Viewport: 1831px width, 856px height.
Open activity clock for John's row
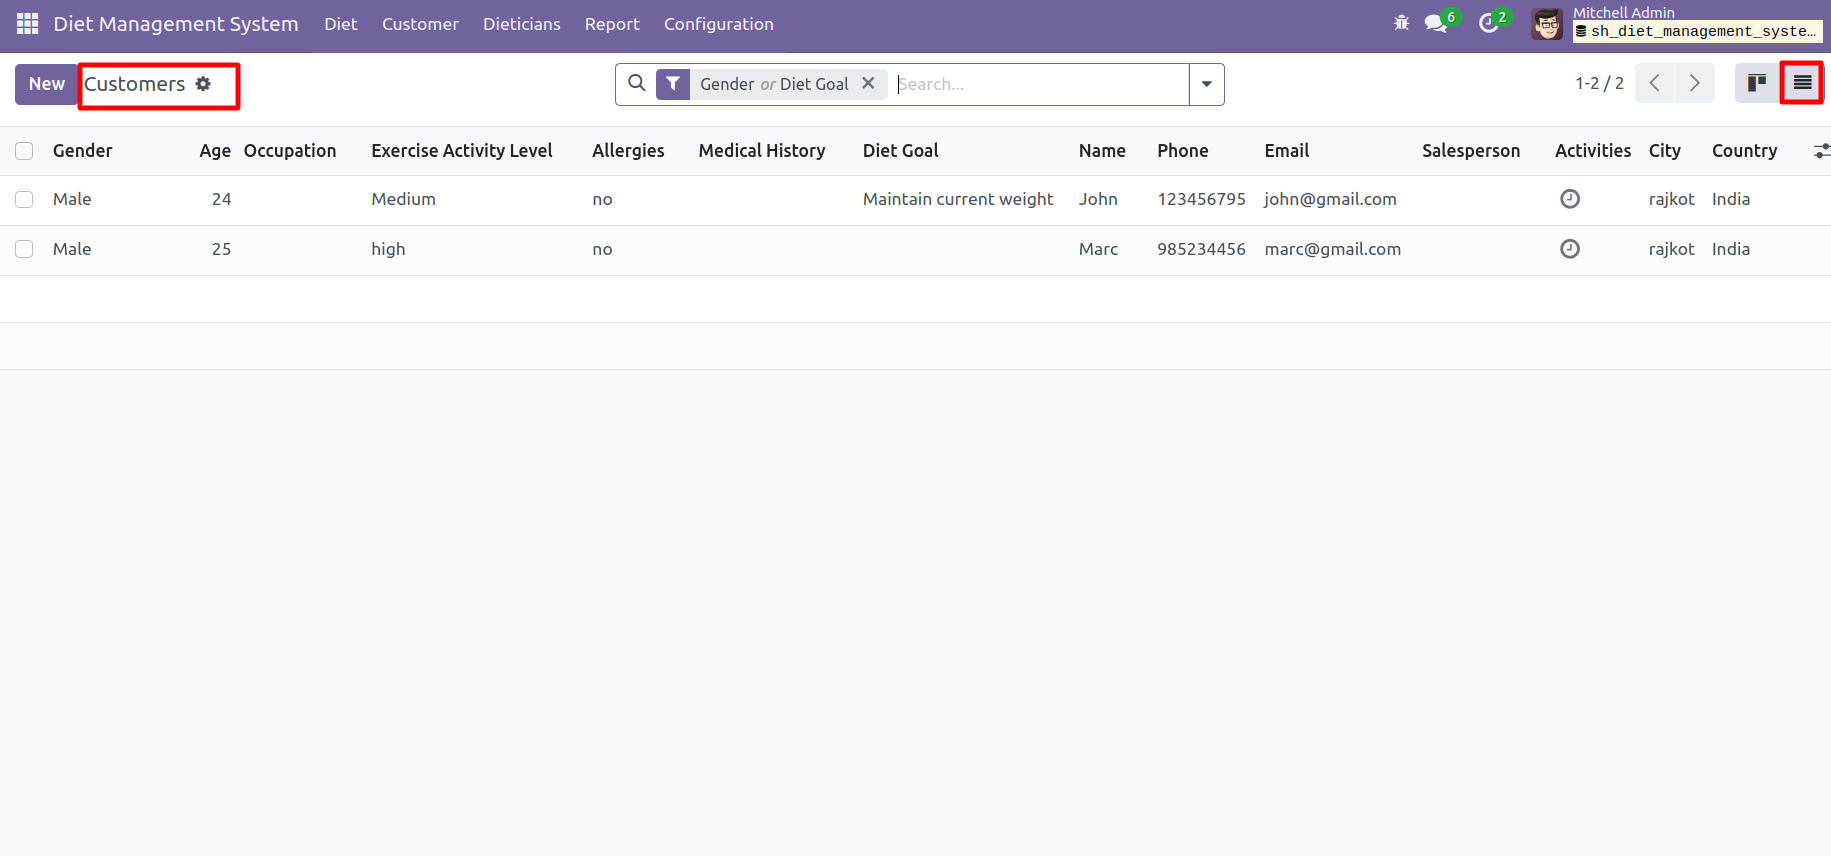[x=1569, y=199]
